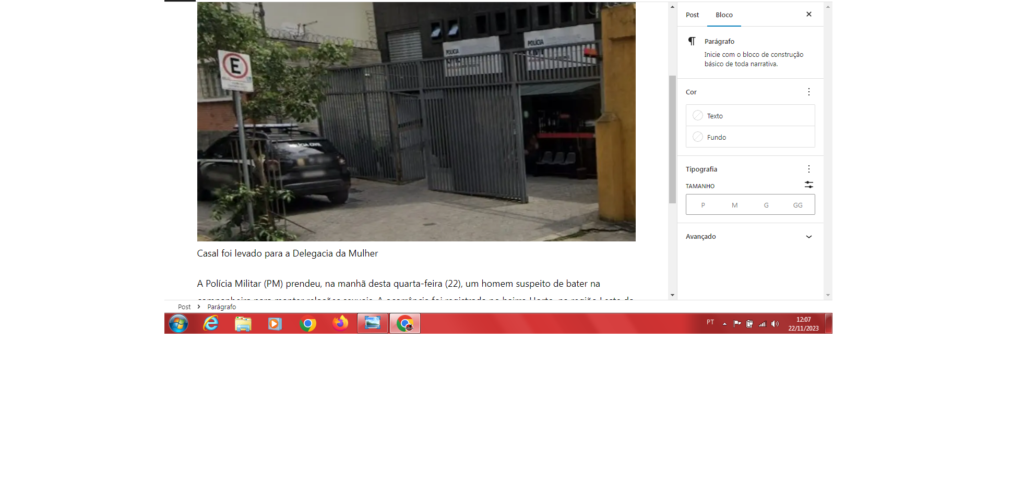Screen dimensions: 1024x487
Task: Click the tray icon right of the flag
Action: click(x=750, y=323)
